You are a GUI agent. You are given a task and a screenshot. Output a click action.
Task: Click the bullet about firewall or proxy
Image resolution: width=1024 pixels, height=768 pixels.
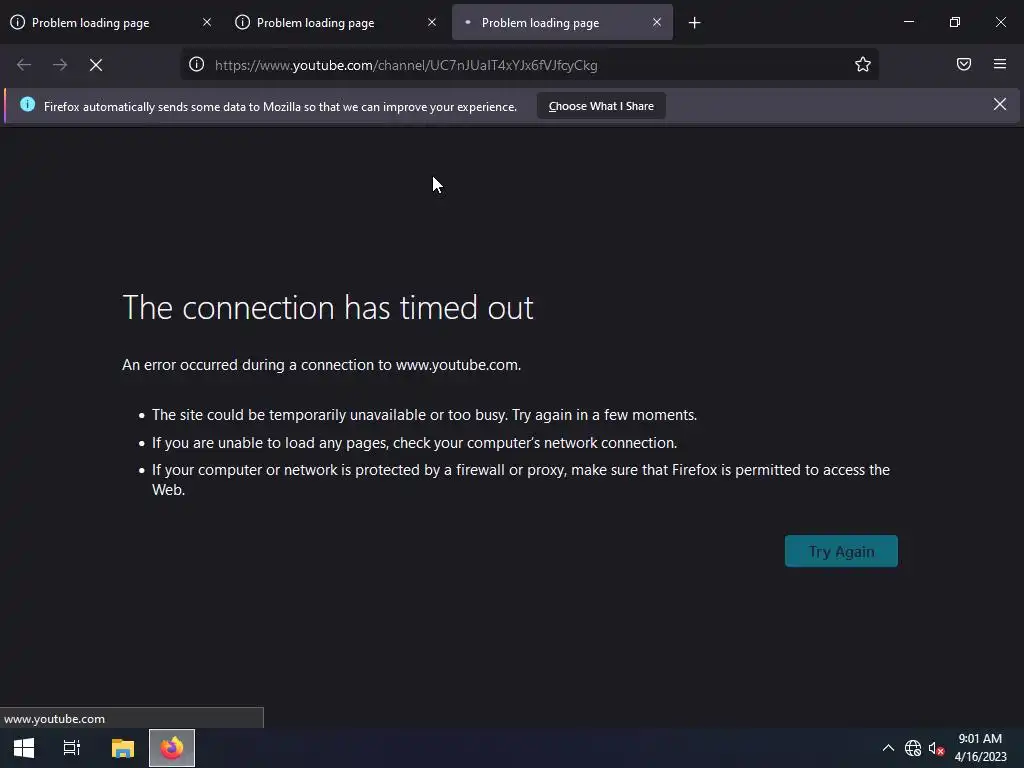520,479
